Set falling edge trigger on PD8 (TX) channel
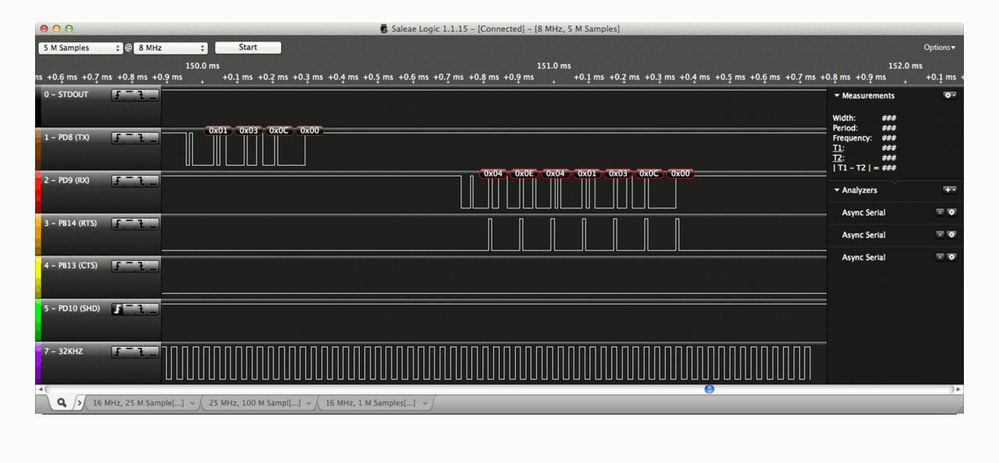Viewport: 999px width, 463px height. [x=141, y=138]
